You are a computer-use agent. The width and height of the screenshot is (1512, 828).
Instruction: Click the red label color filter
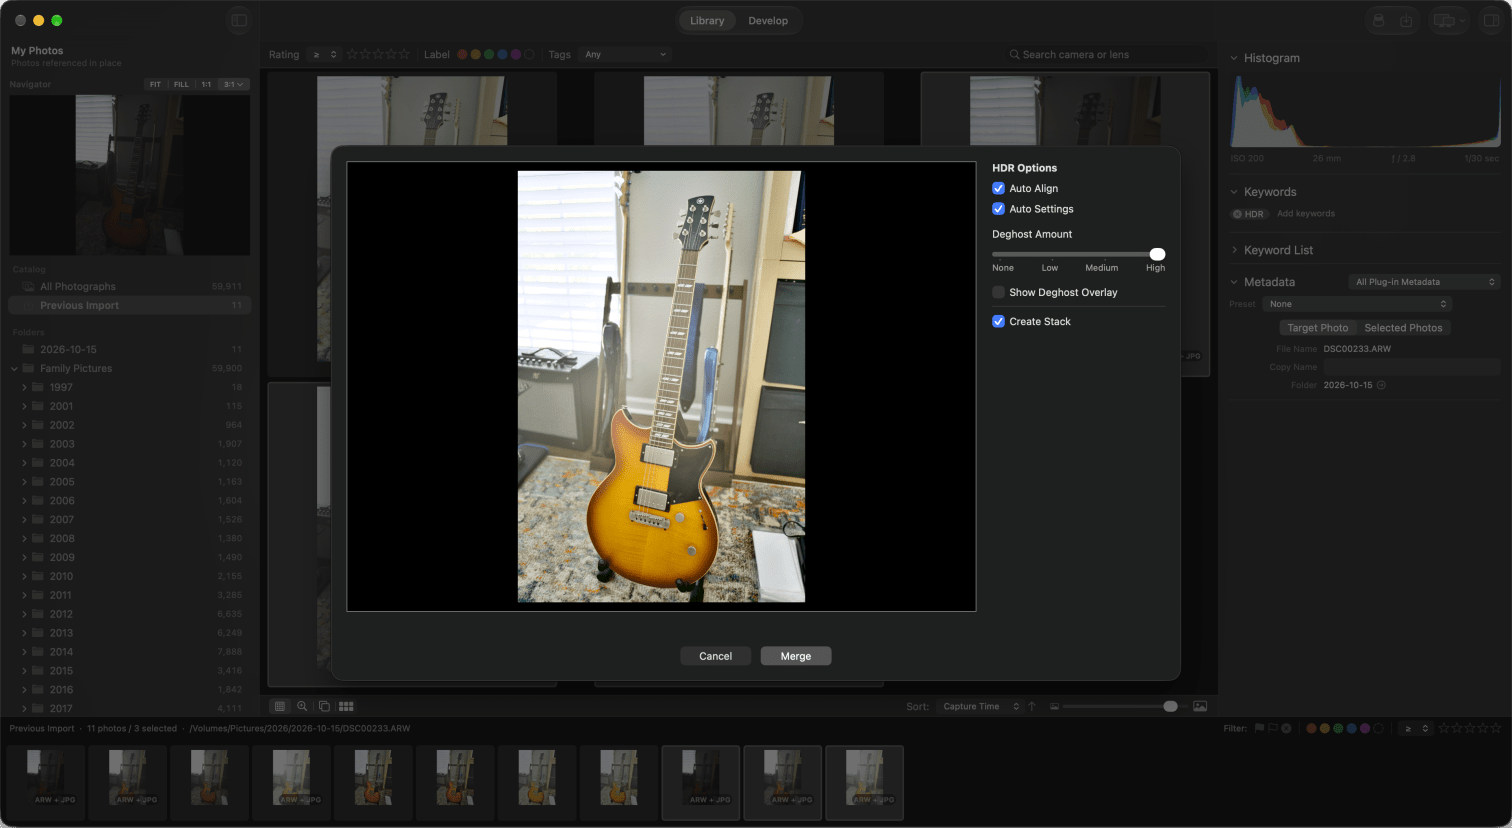pyautogui.click(x=462, y=55)
